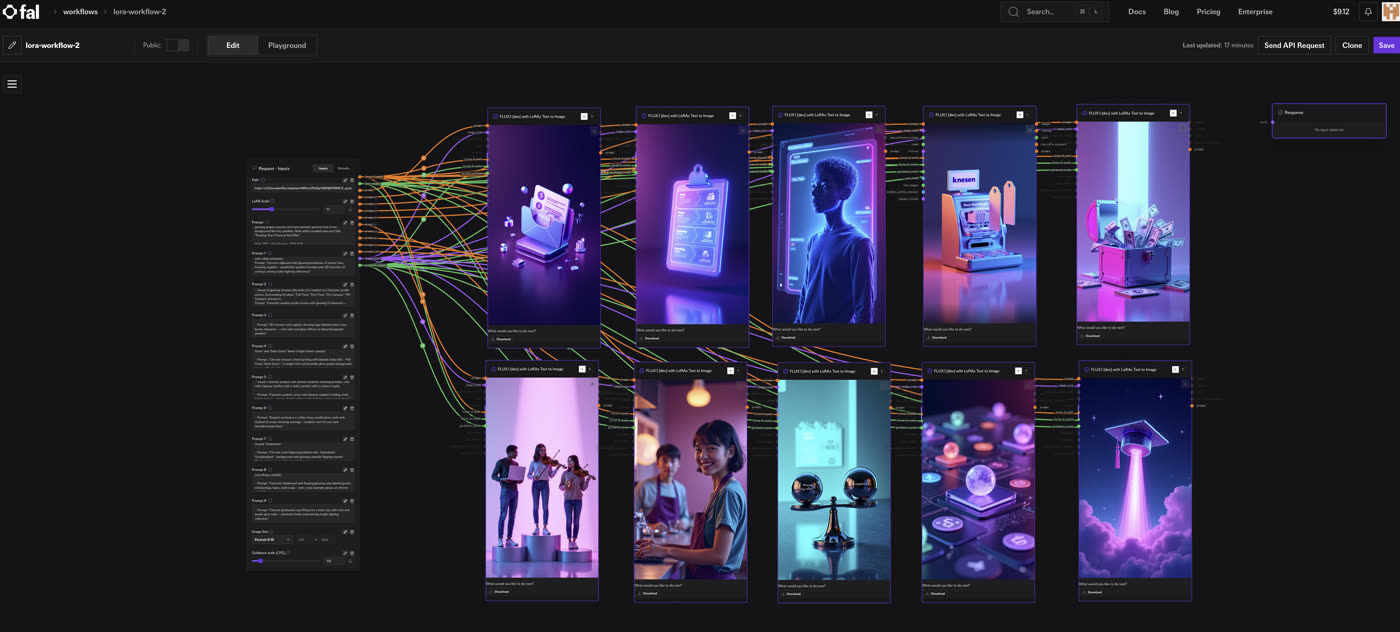Click the white square button on treasure chest node

coord(1173,113)
